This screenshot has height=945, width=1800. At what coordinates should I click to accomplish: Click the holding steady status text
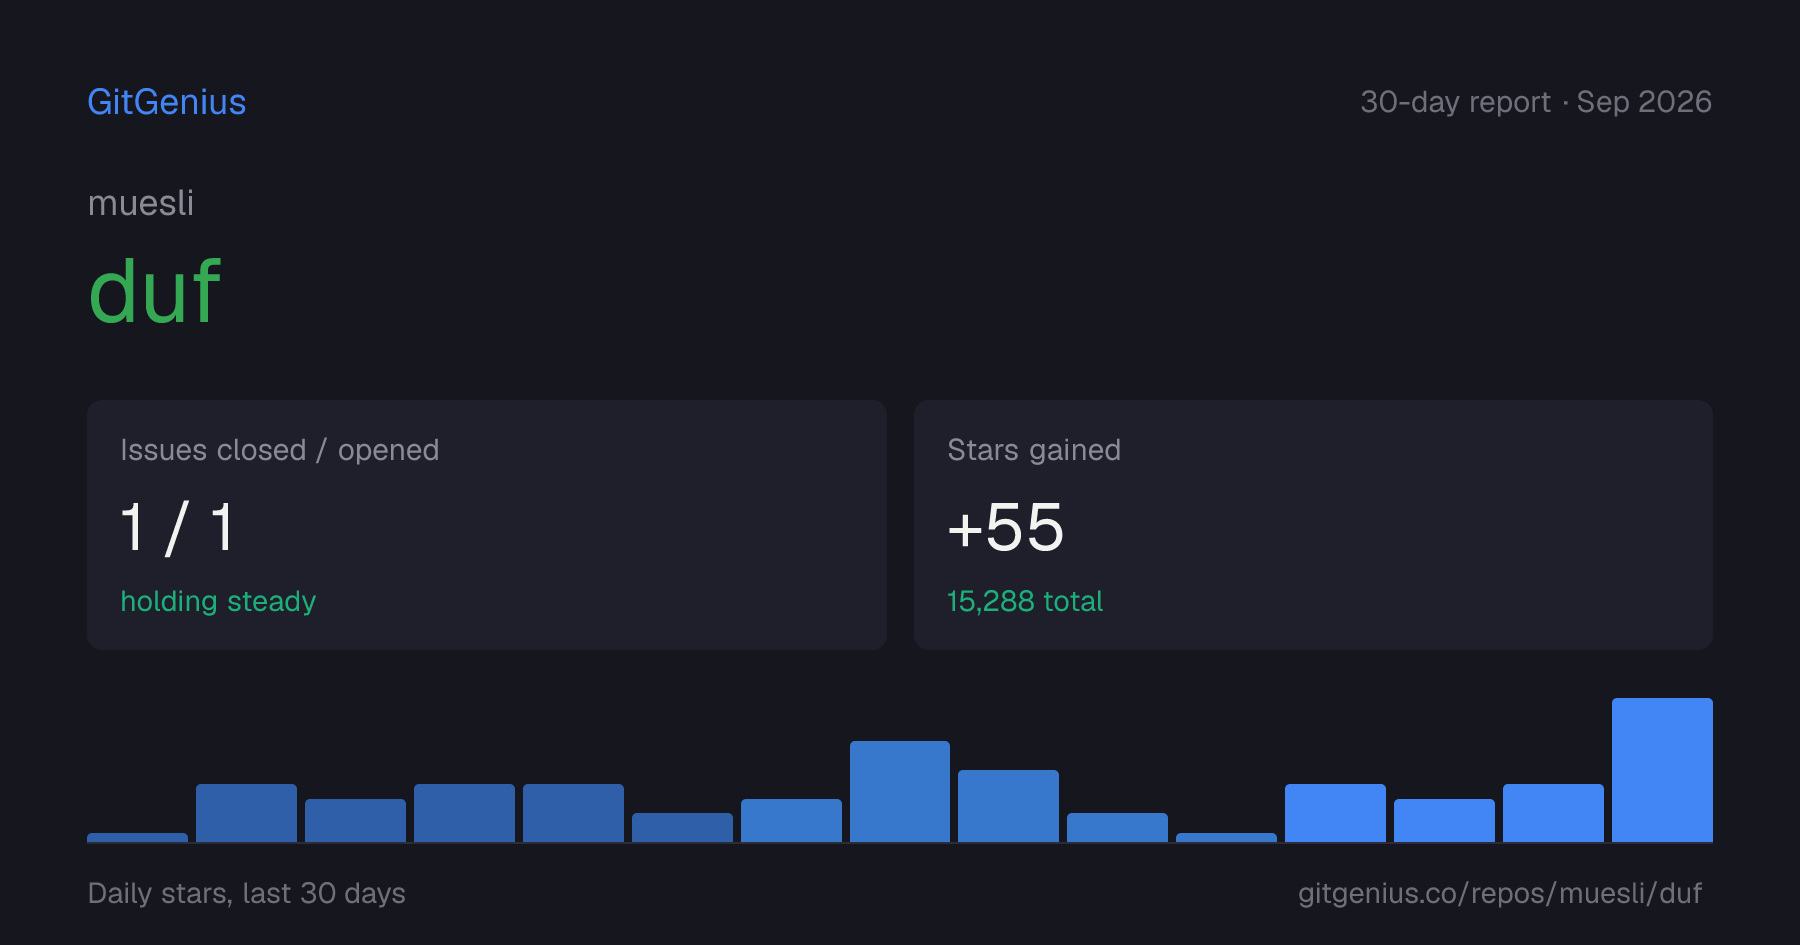[218, 601]
